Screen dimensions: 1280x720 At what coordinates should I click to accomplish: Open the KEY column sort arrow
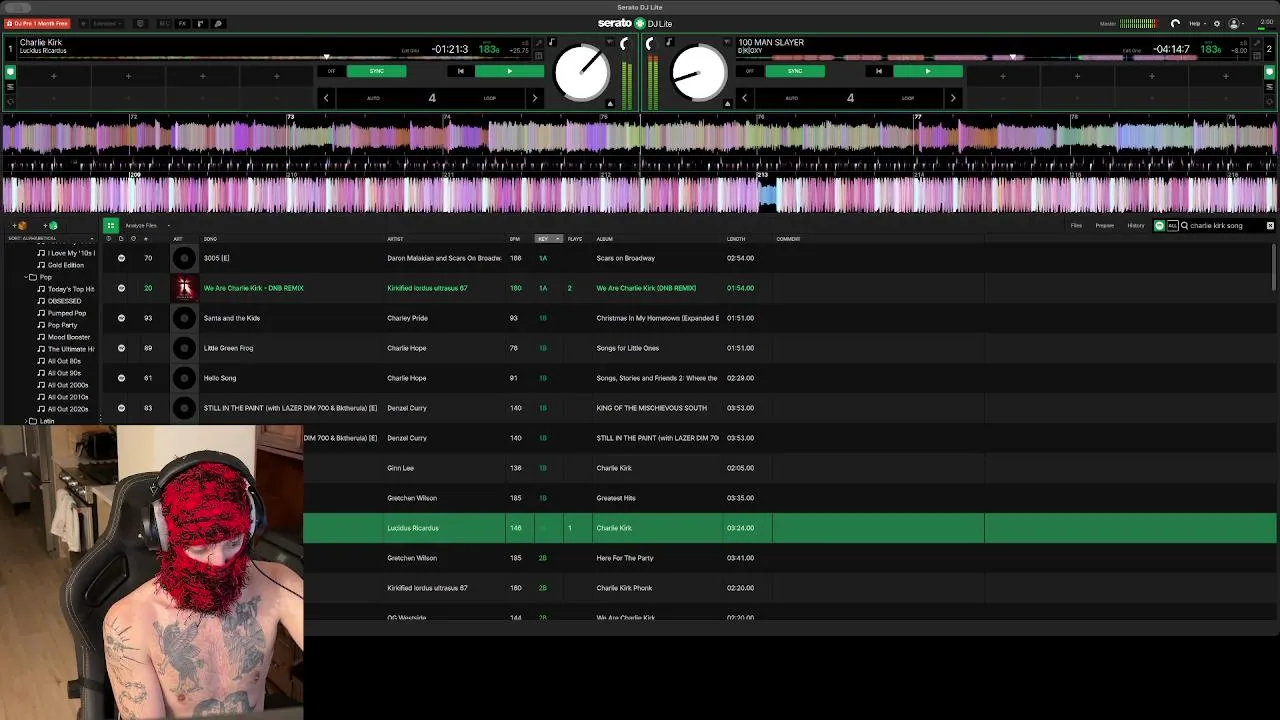[x=557, y=239]
